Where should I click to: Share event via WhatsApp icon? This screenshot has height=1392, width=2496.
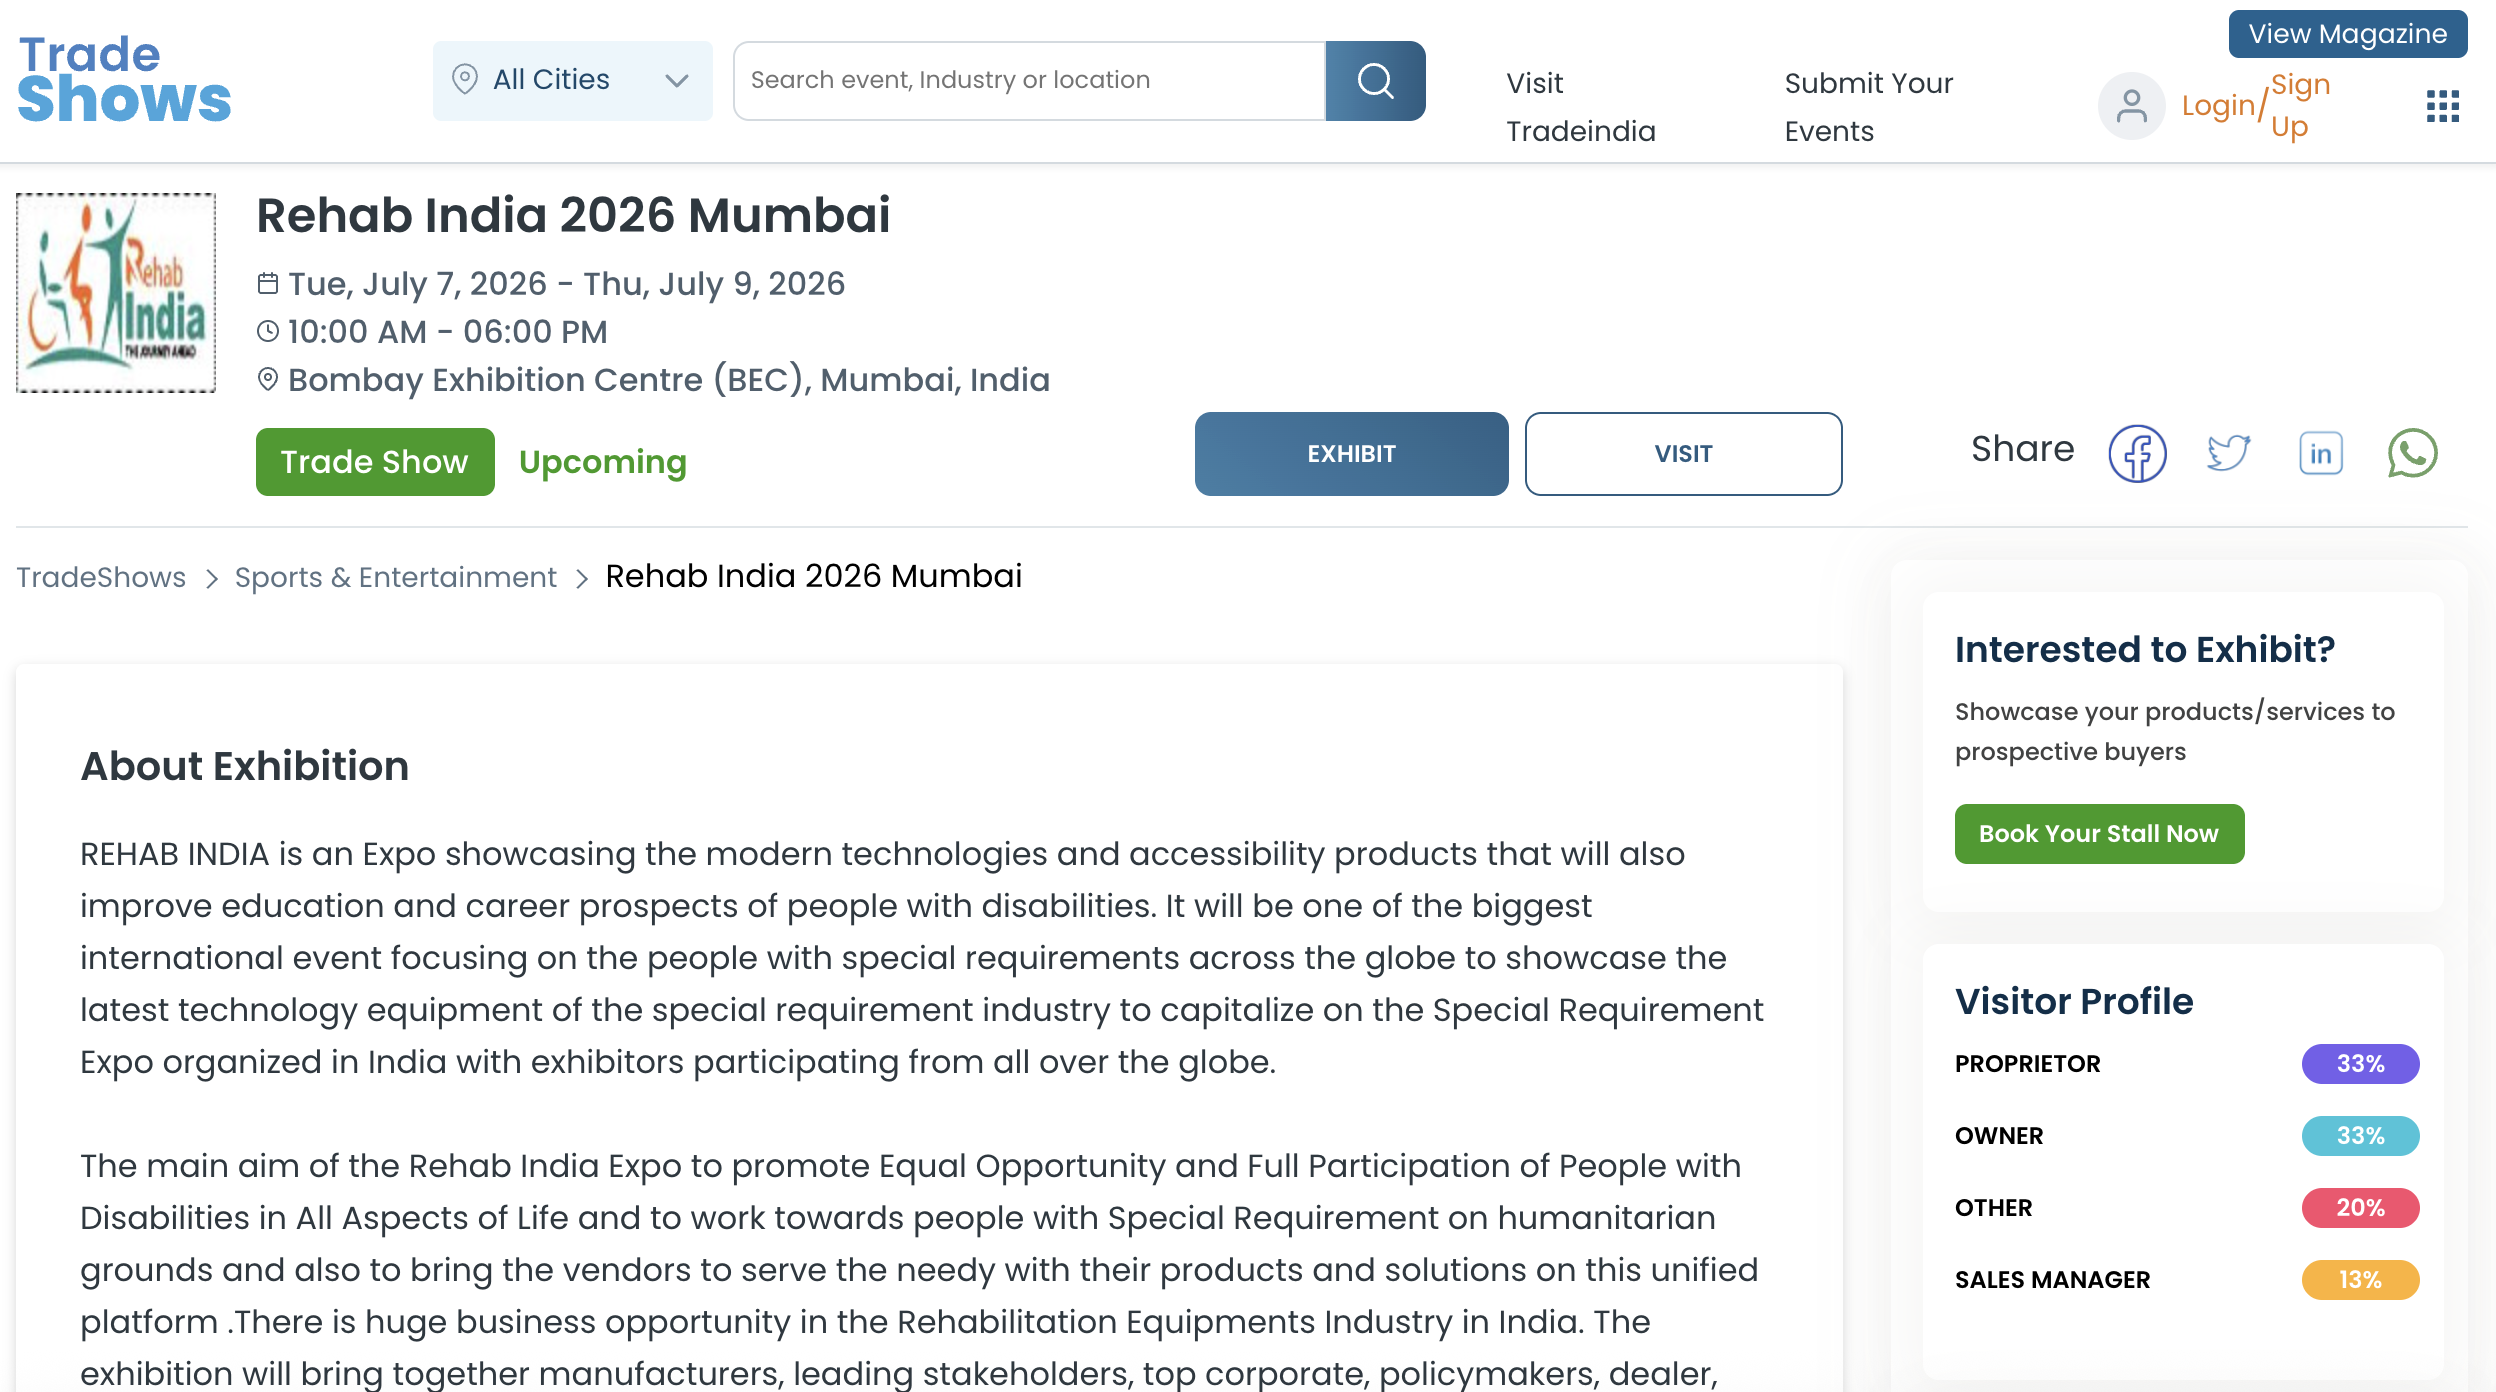click(x=2412, y=453)
